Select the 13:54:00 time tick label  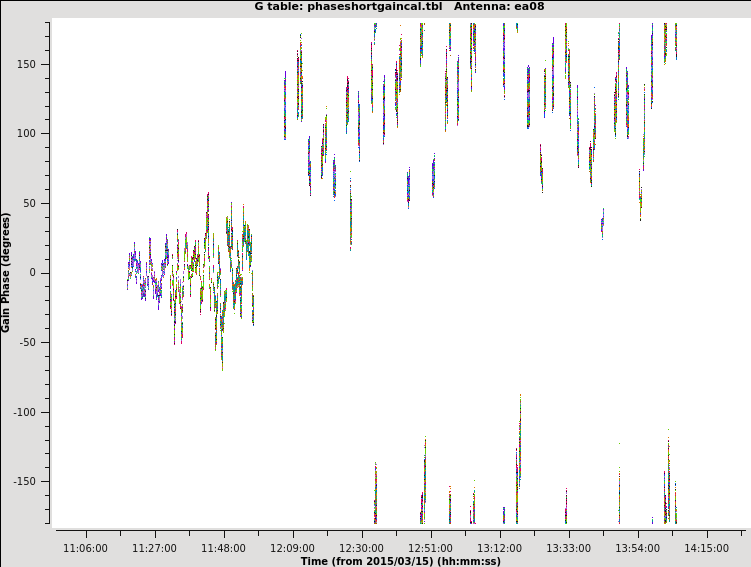click(x=637, y=548)
